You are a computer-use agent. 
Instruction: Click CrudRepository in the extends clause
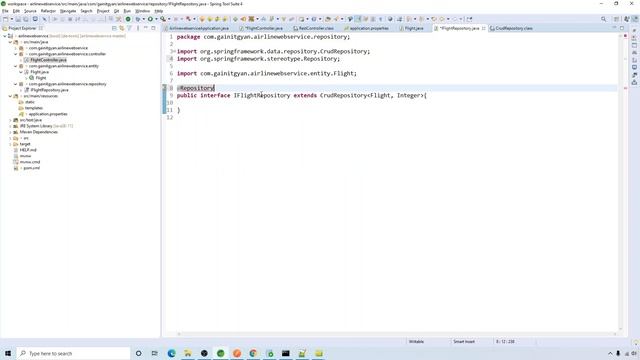coord(343,96)
